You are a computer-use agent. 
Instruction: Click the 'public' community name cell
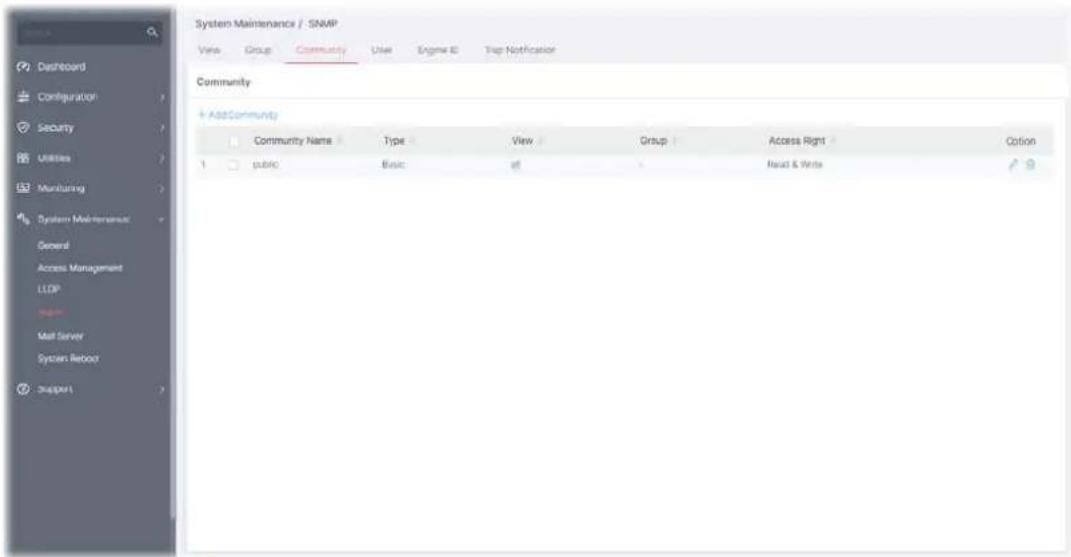[x=266, y=165]
